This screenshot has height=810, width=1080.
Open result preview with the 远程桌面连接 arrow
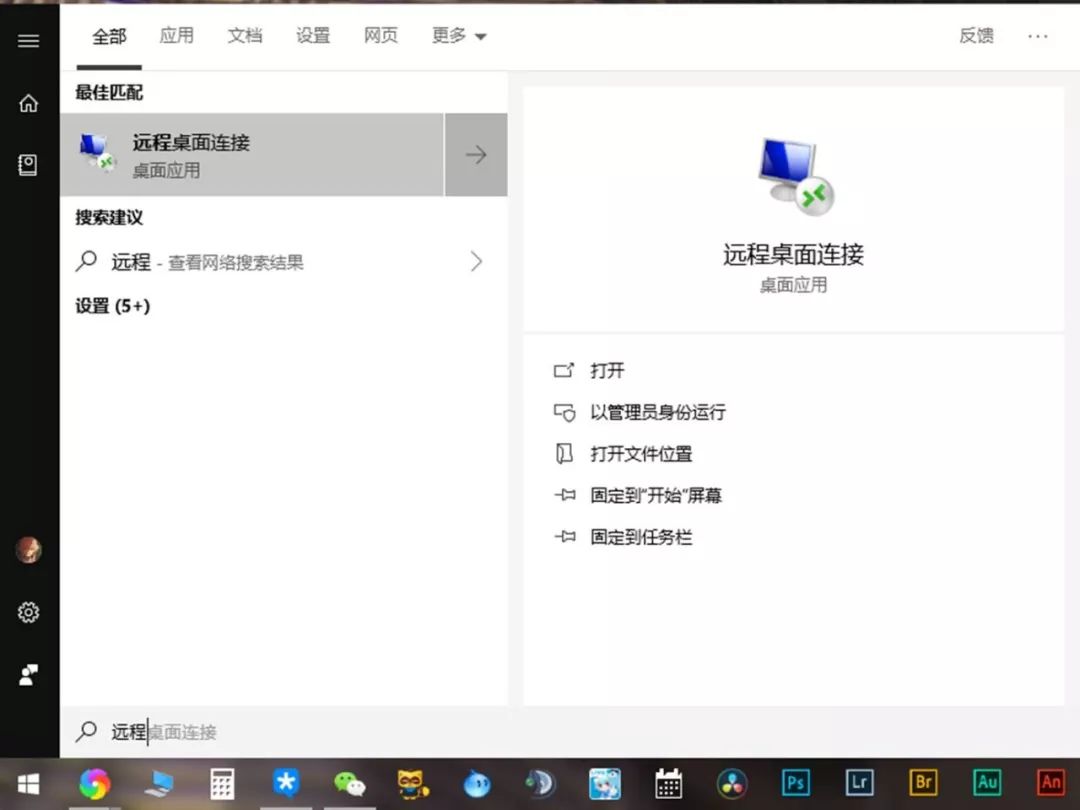tap(477, 155)
